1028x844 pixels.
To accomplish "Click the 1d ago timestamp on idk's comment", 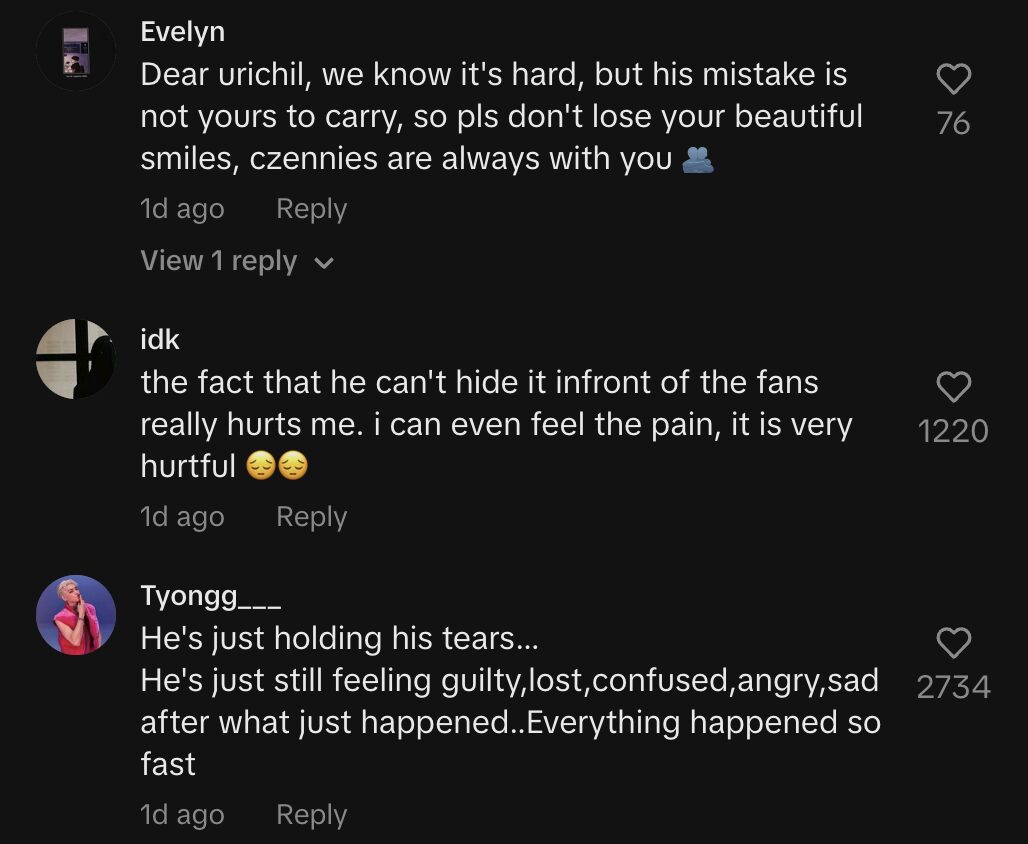I will tap(182, 517).
